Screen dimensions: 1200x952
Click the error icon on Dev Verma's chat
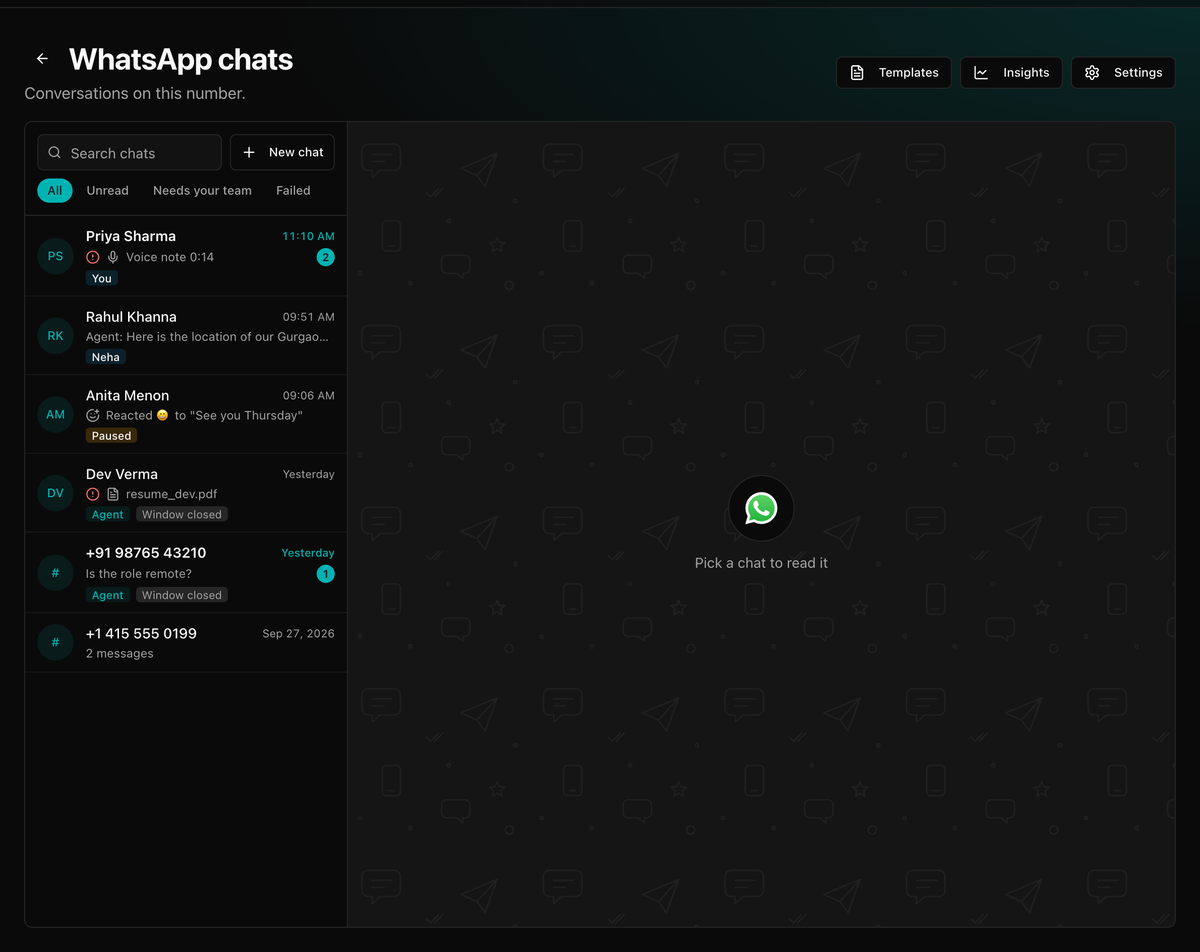pos(93,494)
